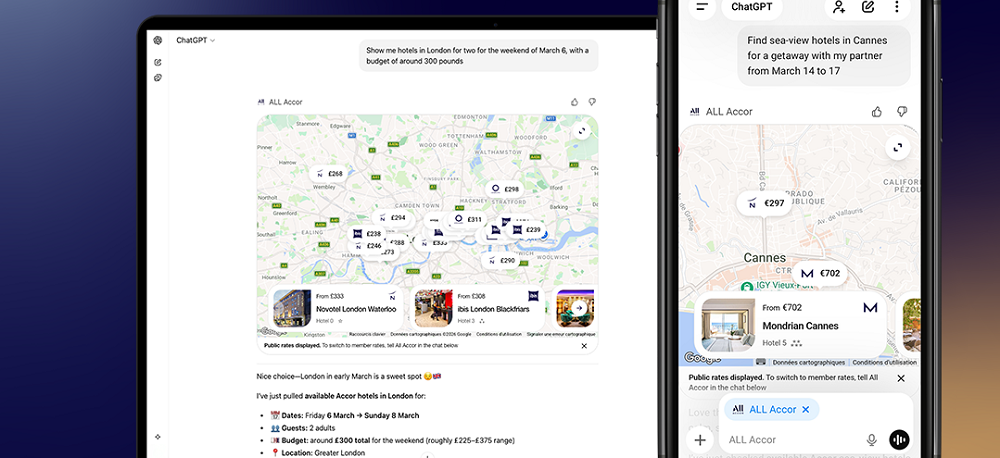Tap the compose new chat icon on phone

click(868, 7)
